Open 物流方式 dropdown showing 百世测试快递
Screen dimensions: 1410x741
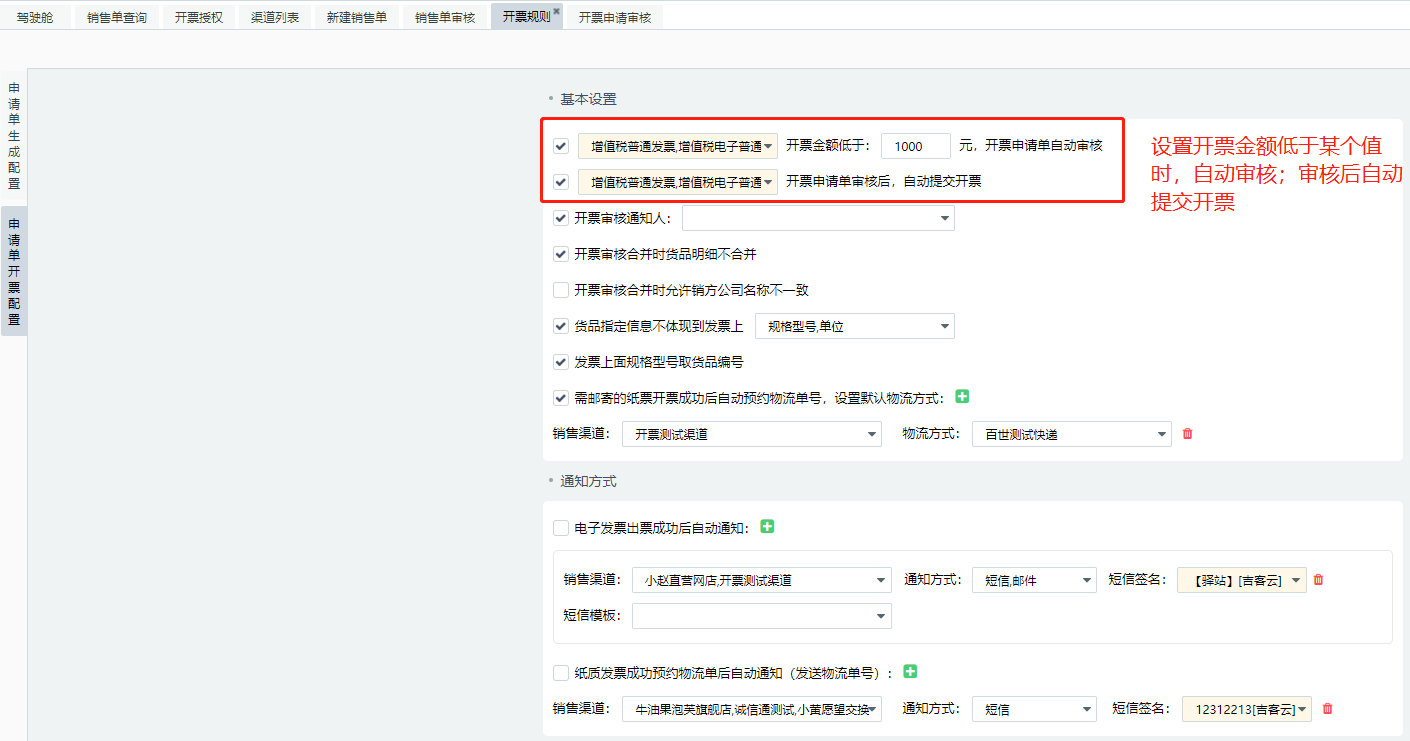1070,434
